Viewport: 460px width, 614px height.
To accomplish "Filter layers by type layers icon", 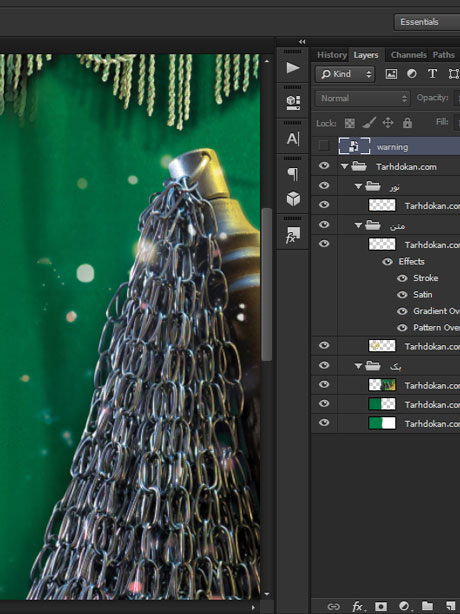I will click(x=432, y=74).
